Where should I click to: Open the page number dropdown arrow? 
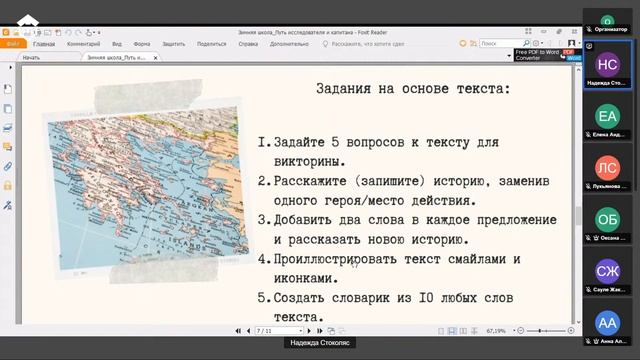301,331
